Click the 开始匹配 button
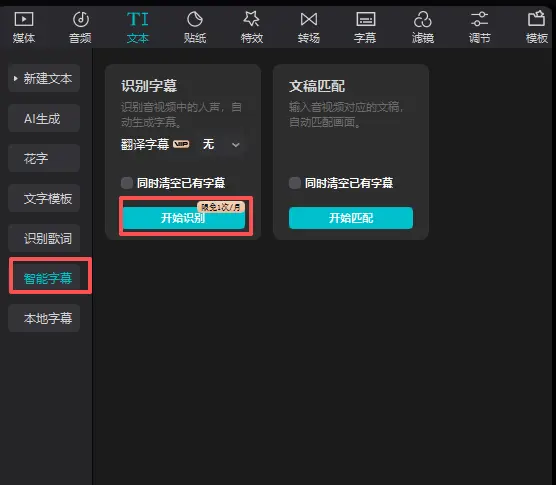556x485 pixels. [351, 218]
